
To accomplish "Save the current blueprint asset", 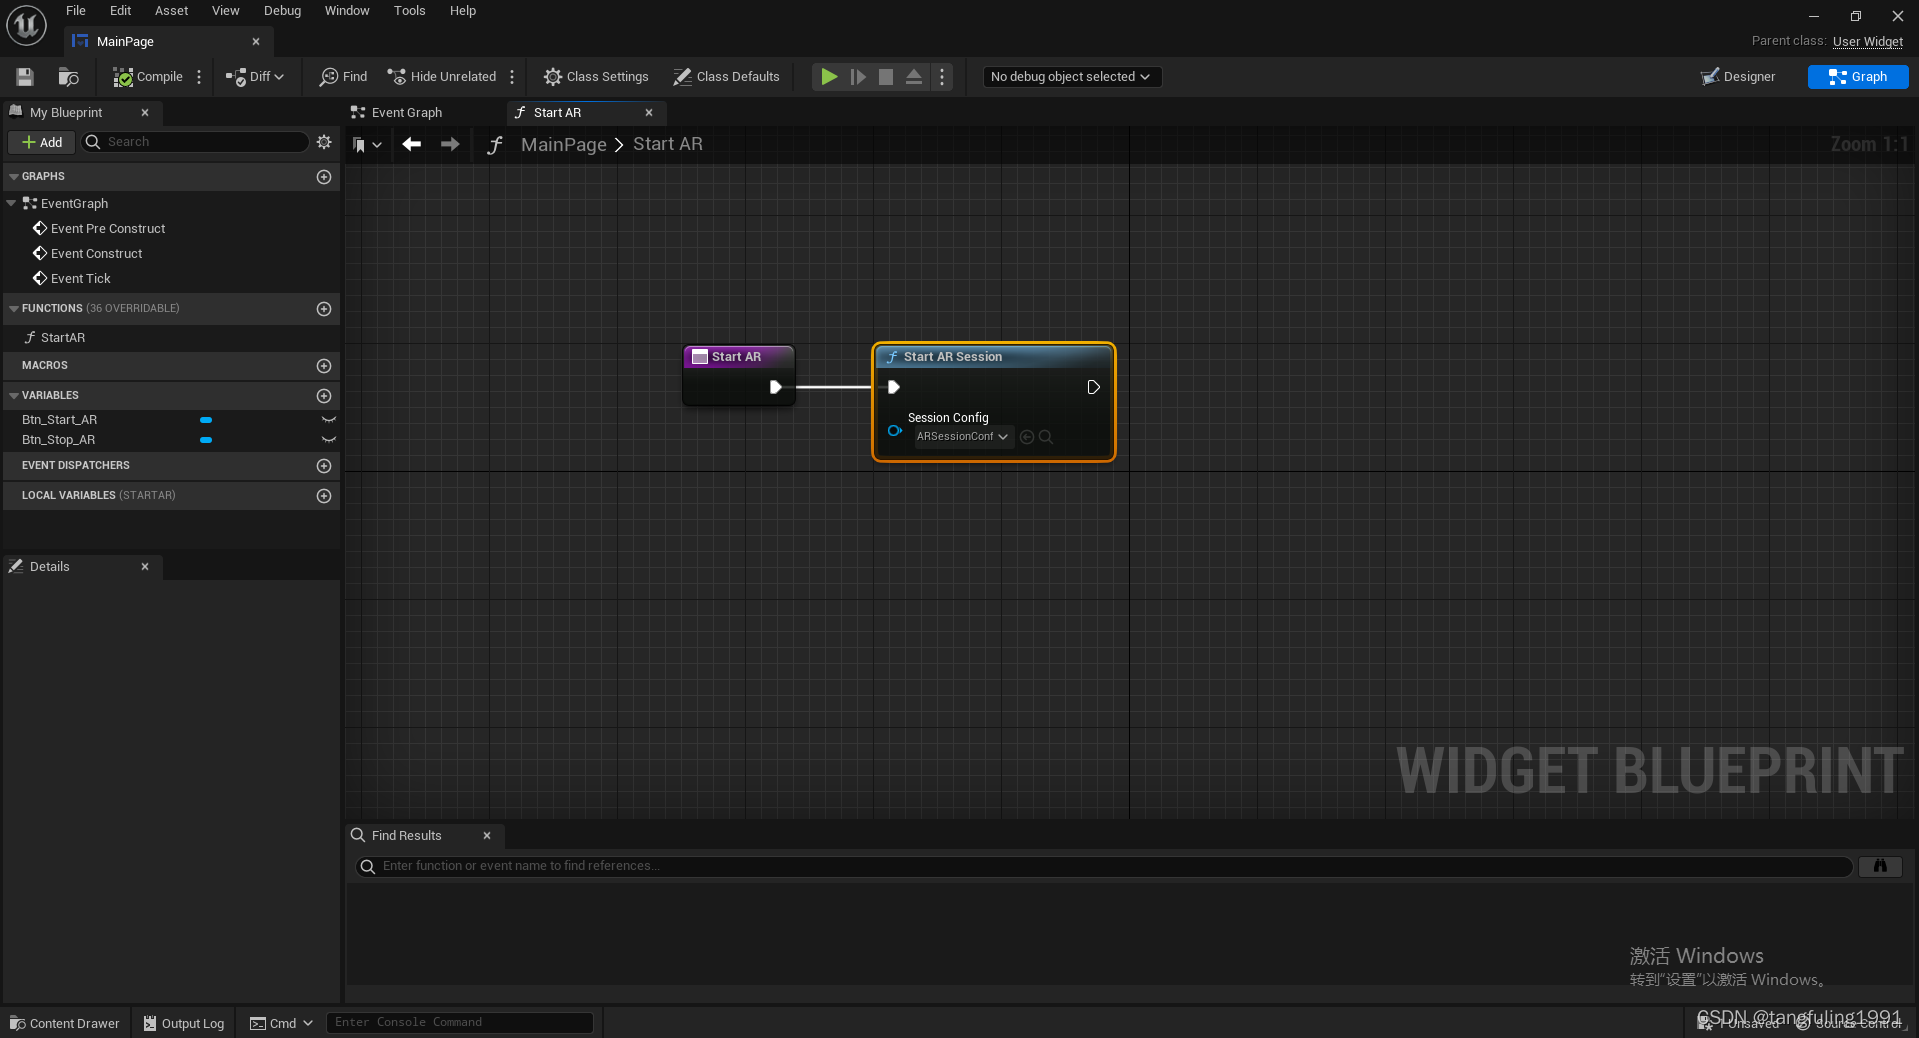I will click(25, 77).
